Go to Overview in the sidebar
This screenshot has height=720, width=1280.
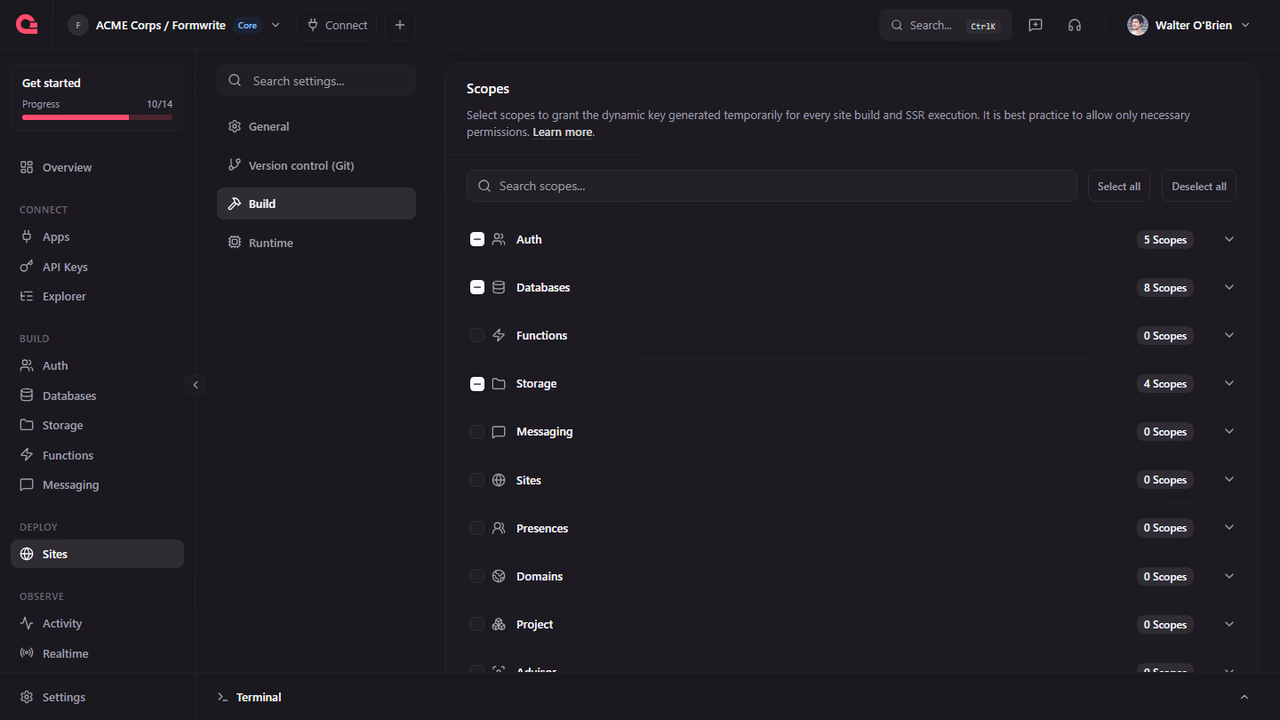coord(97,167)
